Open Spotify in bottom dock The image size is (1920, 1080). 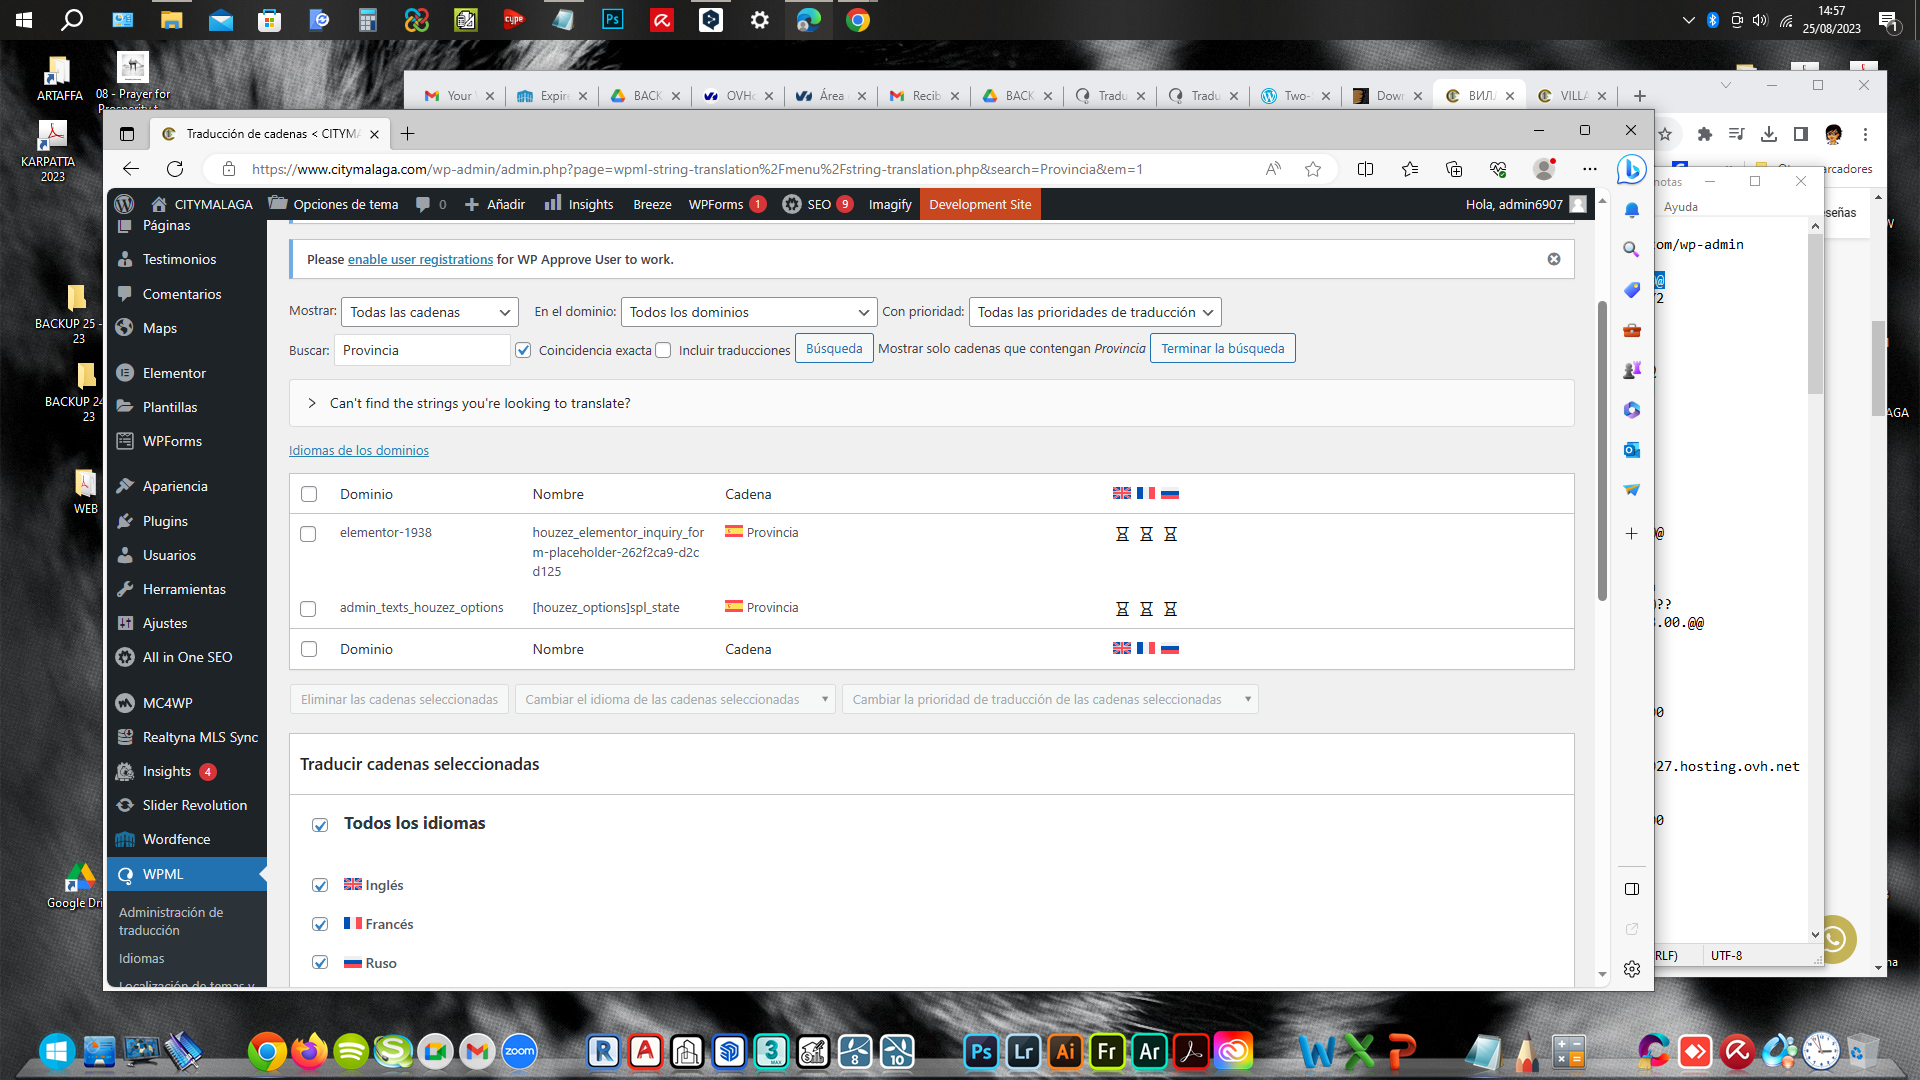pos(351,1051)
